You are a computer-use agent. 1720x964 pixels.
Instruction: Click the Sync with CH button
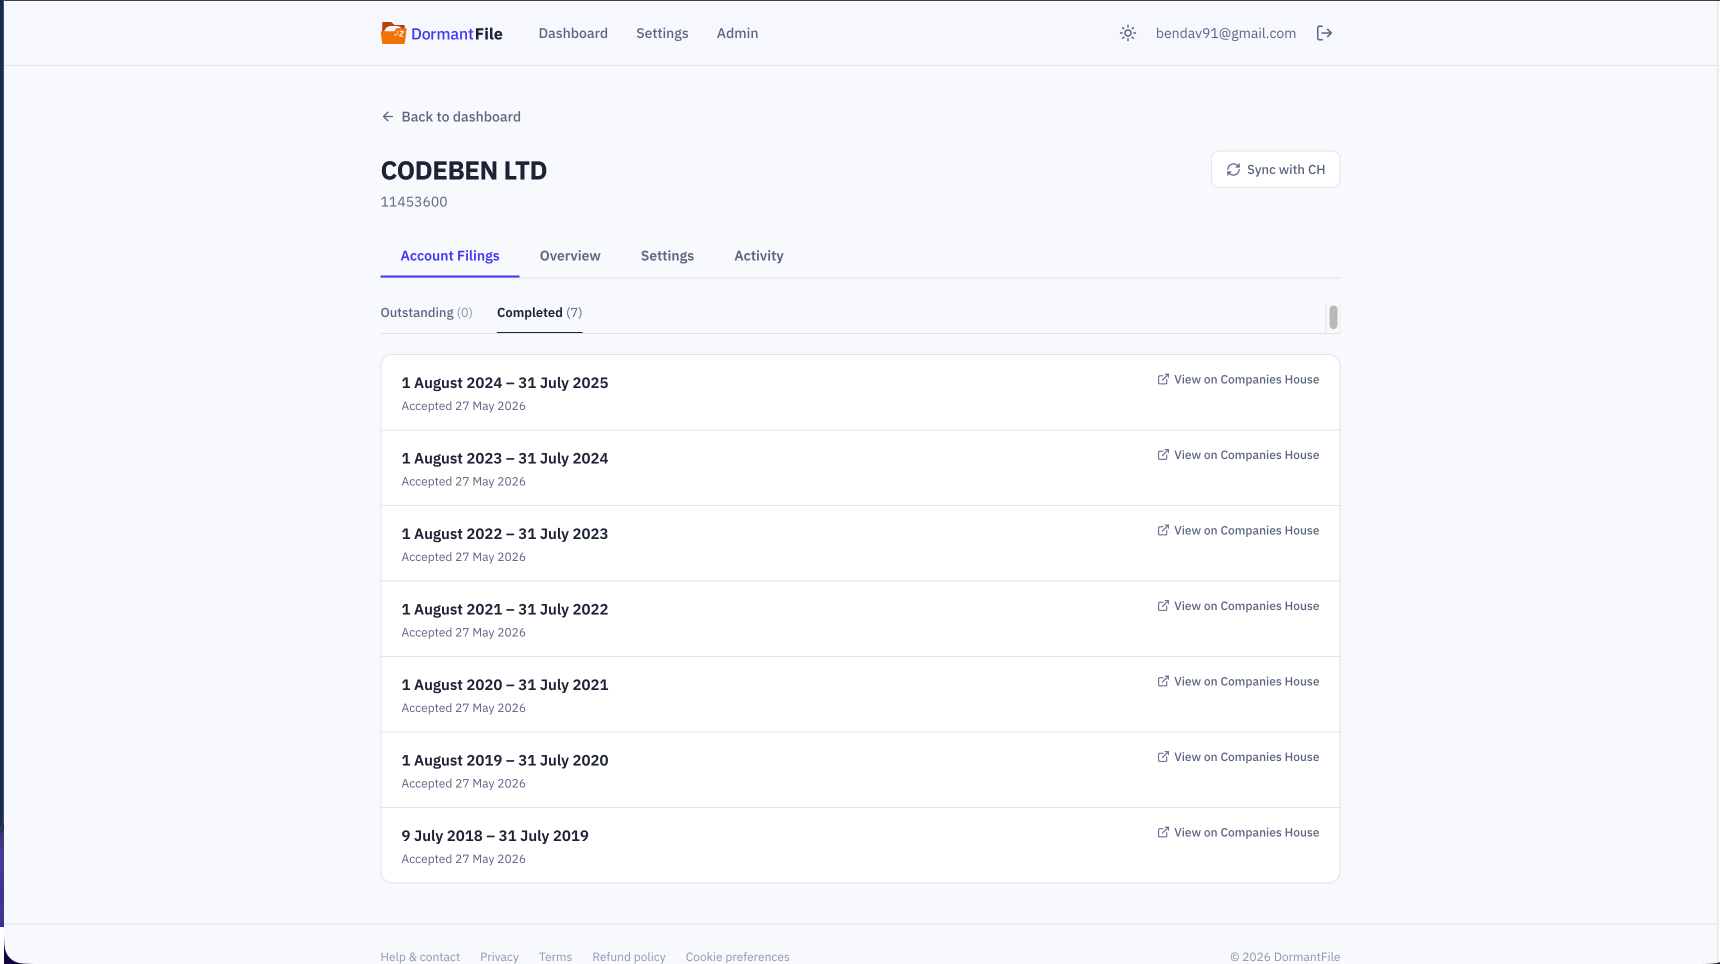(x=1275, y=170)
